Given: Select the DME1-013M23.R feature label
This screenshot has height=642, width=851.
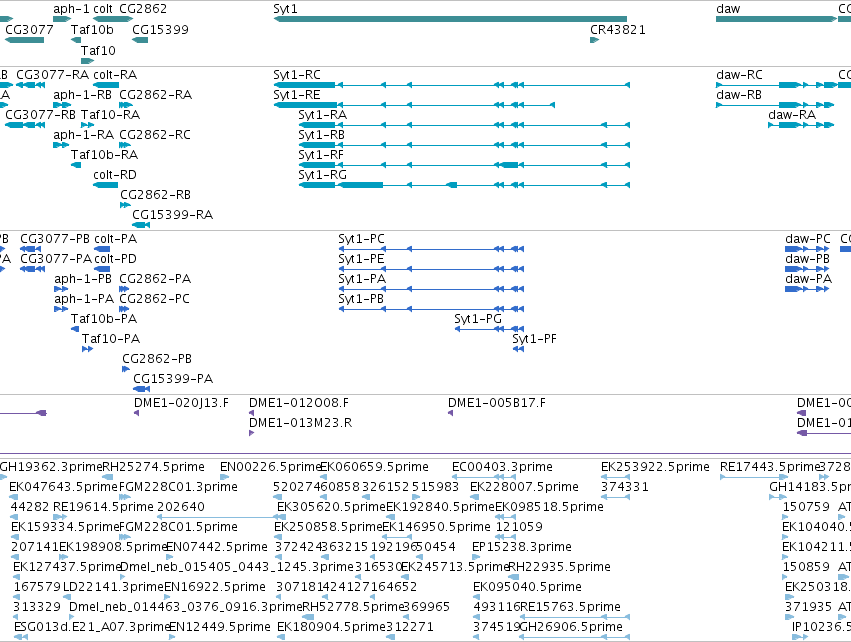Looking at the screenshot, I should (x=300, y=423).
